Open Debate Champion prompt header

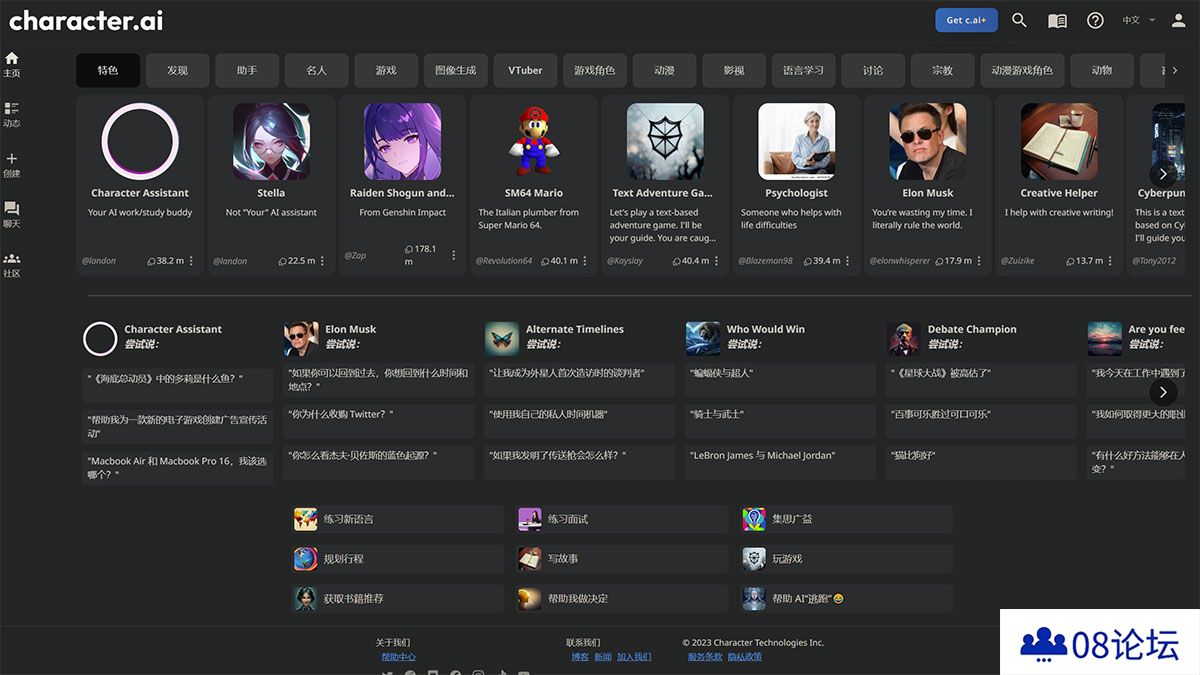point(952,336)
